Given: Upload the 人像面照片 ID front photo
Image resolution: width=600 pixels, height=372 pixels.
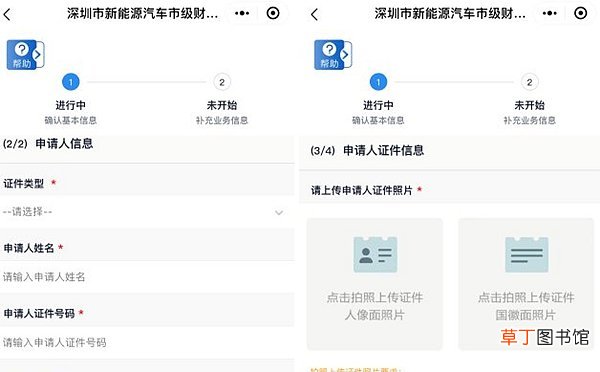Looking at the screenshot, I should 375,284.
